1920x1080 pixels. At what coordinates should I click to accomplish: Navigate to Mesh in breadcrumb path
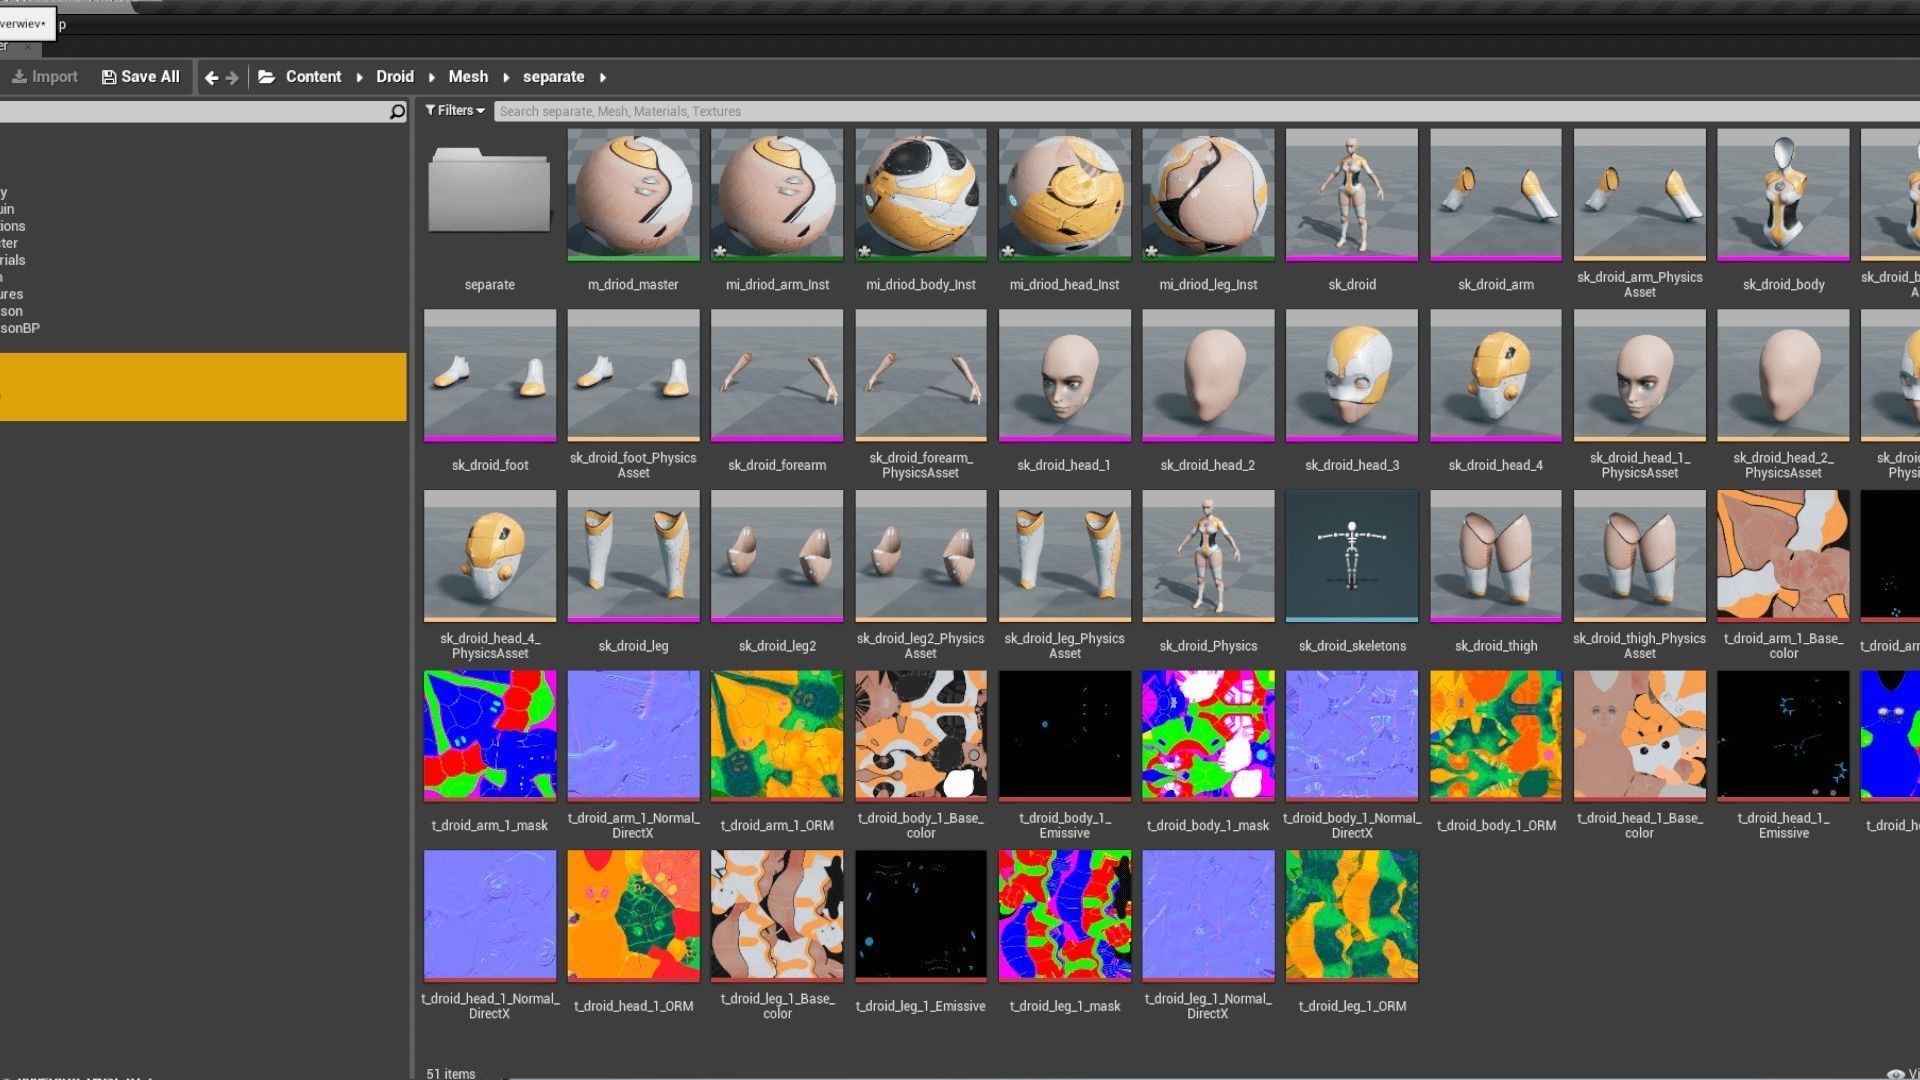tap(468, 77)
